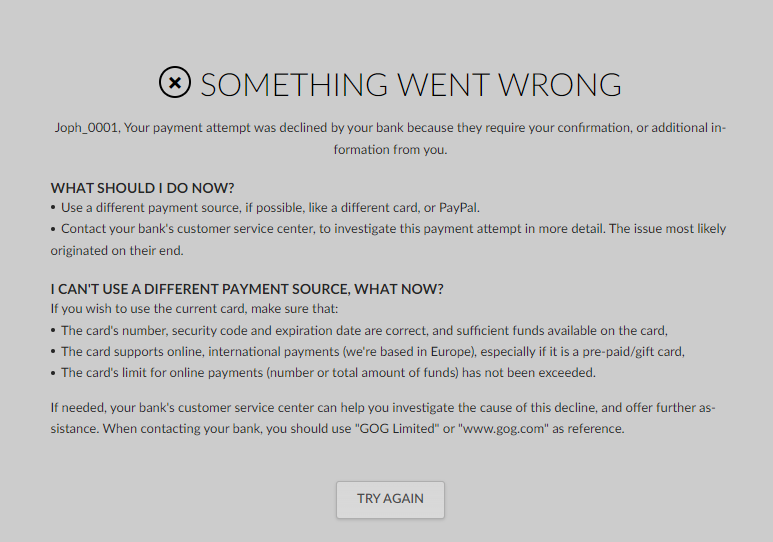Click "I CAN'T USE A DIFFERENT PAYMENT SOURCE" heading
773x542 pixels.
point(247,289)
